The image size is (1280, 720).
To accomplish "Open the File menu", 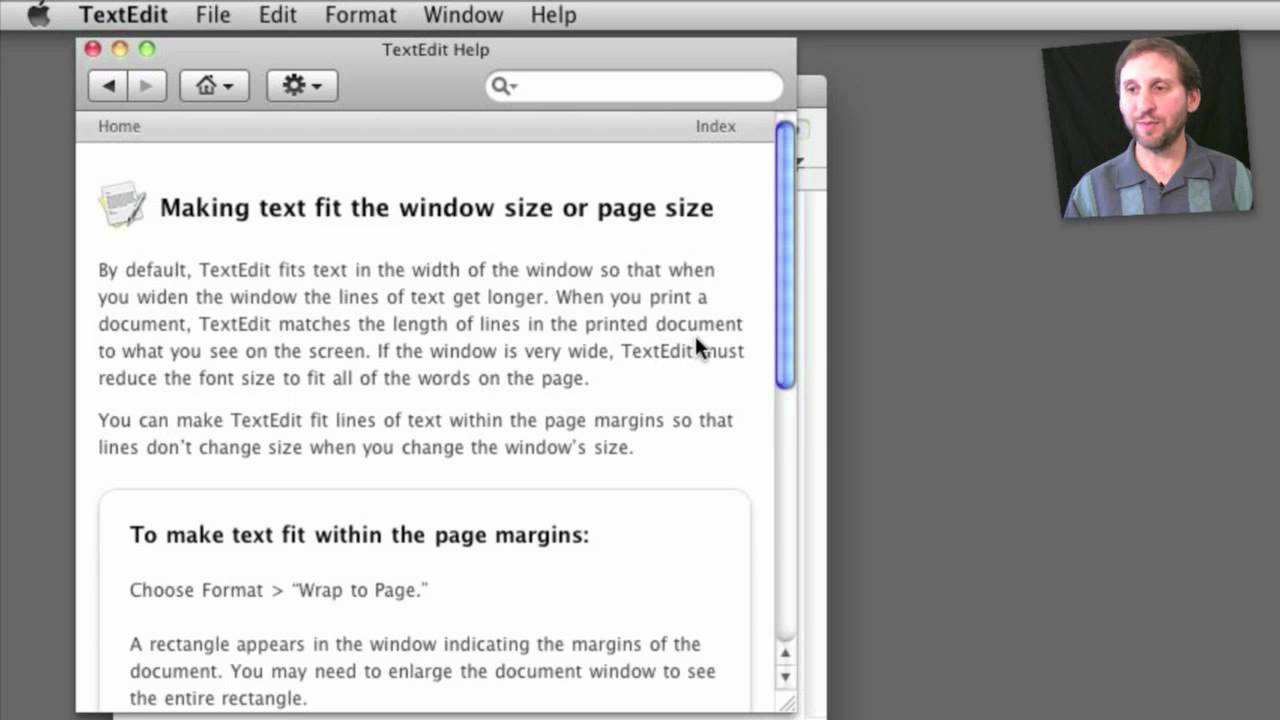I will pos(213,15).
